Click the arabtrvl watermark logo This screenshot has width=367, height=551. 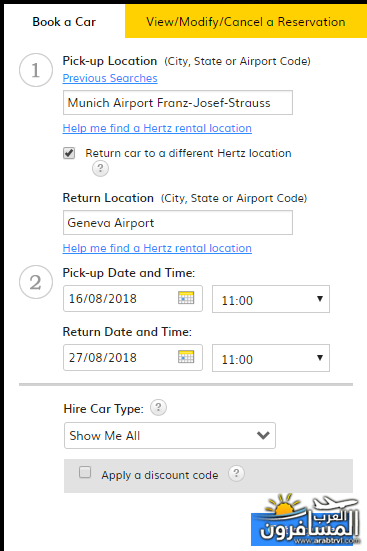tap(306, 520)
